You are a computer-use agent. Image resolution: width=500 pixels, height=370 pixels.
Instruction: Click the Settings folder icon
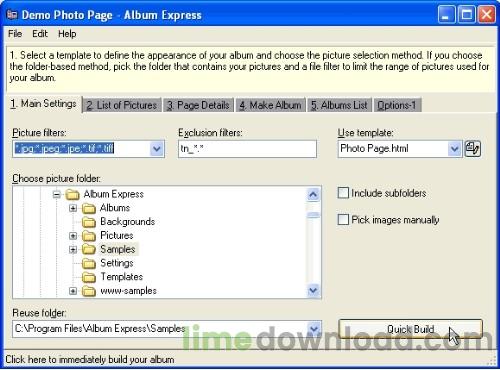pyautogui.click(x=89, y=263)
